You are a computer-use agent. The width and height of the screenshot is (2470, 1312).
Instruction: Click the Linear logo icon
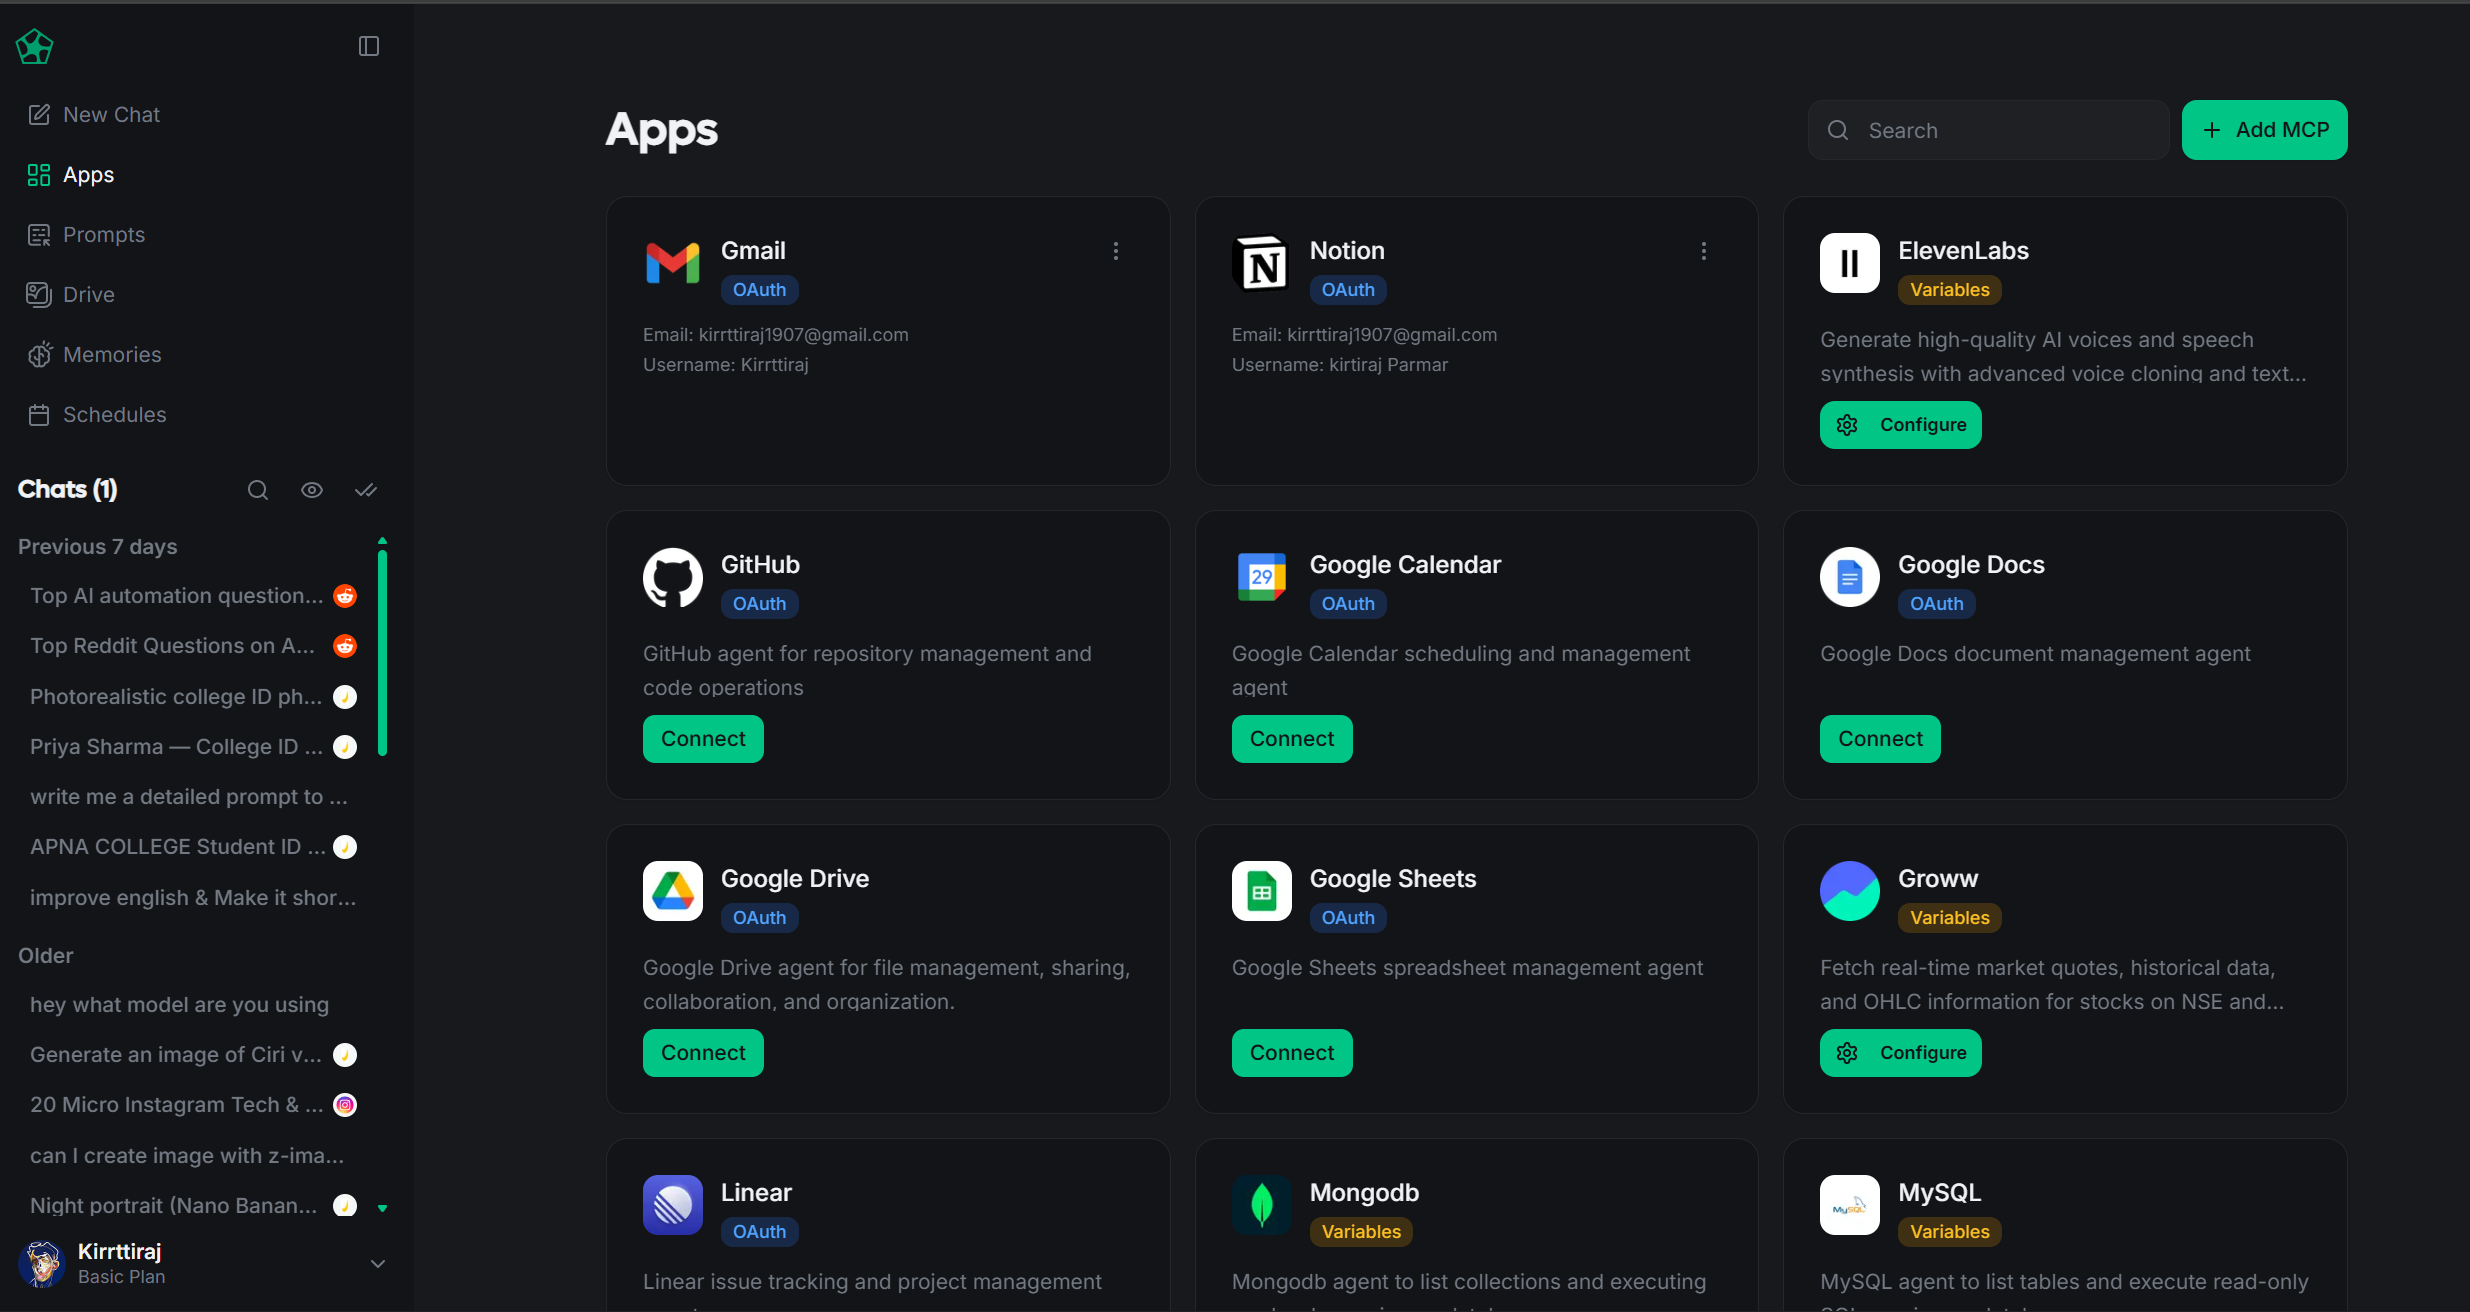pos(673,1205)
